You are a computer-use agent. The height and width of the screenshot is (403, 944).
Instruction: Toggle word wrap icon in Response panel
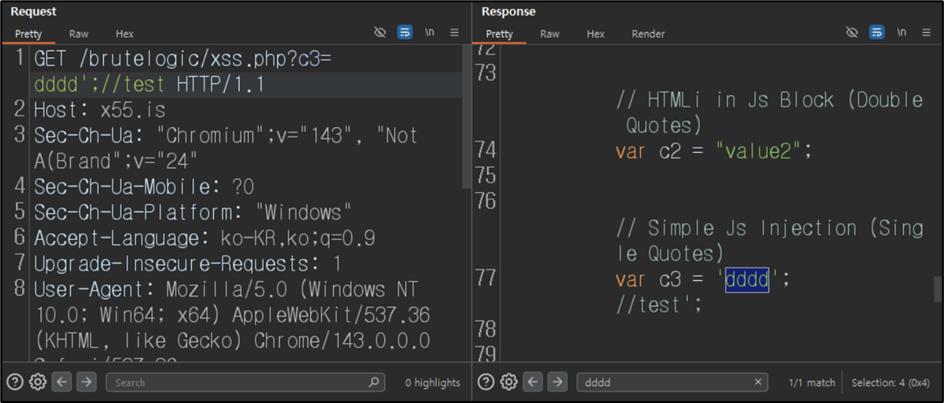(877, 33)
